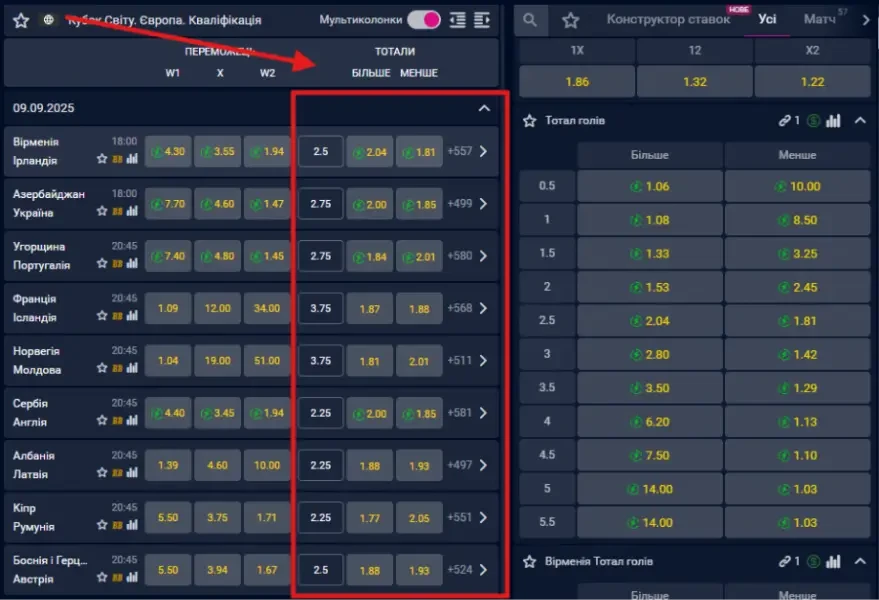Select double chance 1X odds 1.86
Screen dimensions: 879x600
pos(576,82)
